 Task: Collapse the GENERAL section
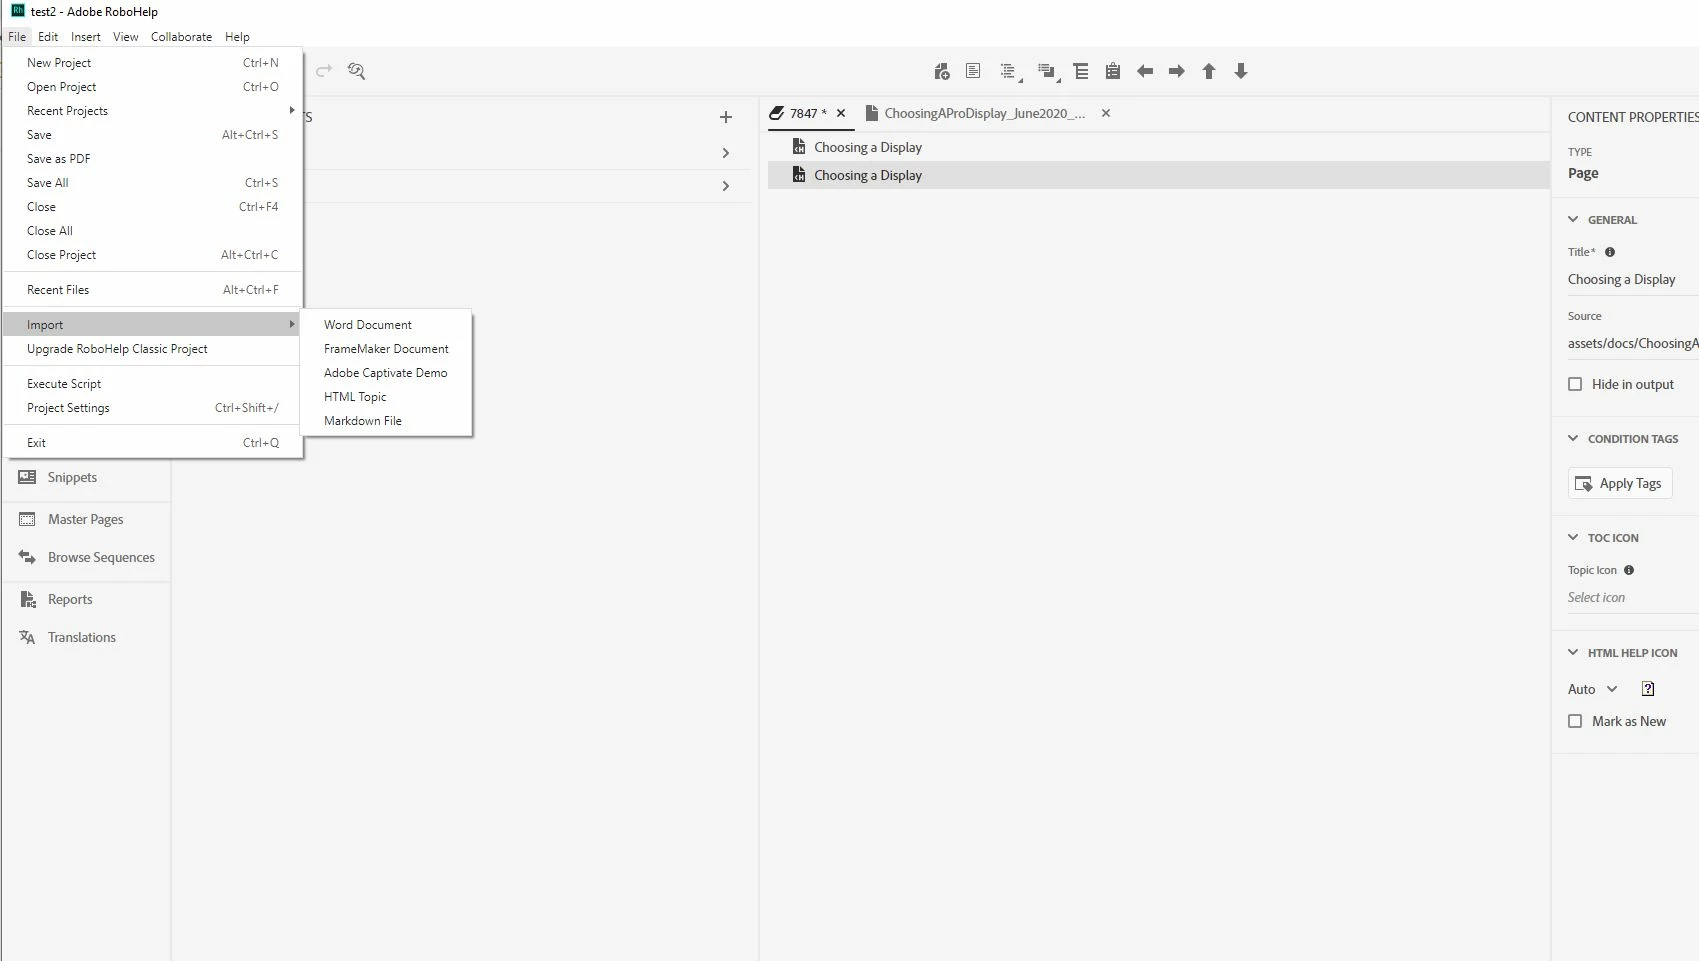click(1573, 219)
